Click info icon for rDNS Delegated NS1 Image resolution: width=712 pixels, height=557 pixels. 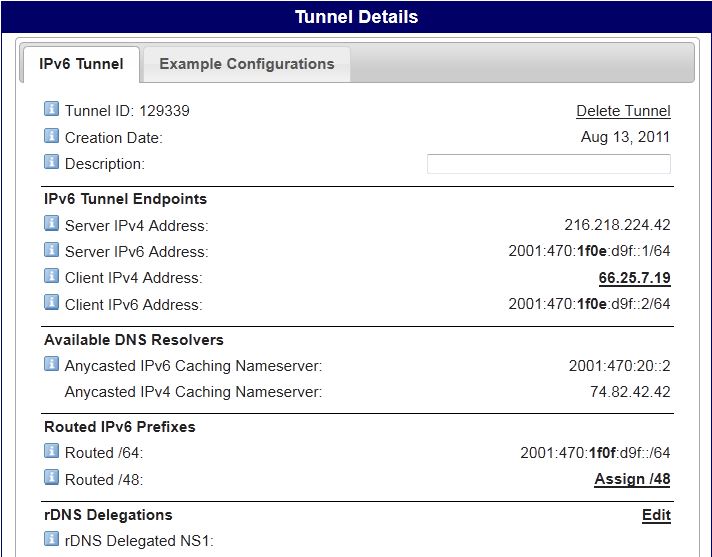[52, 540]
